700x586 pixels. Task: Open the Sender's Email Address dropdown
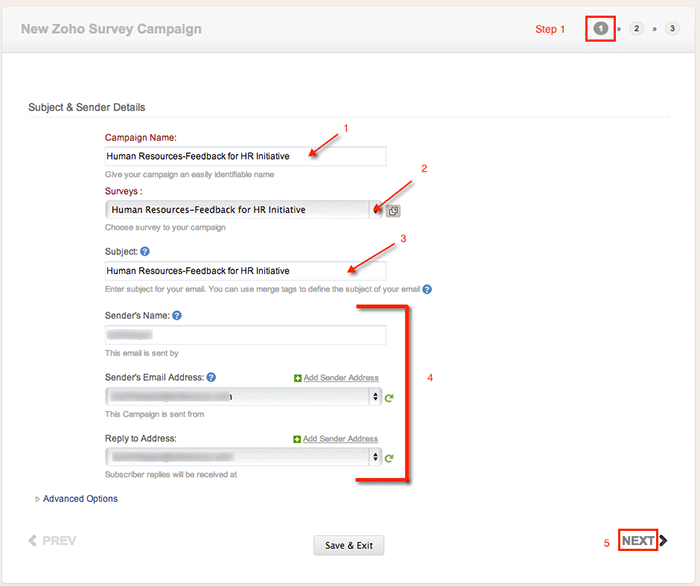[x=243, y=397]
